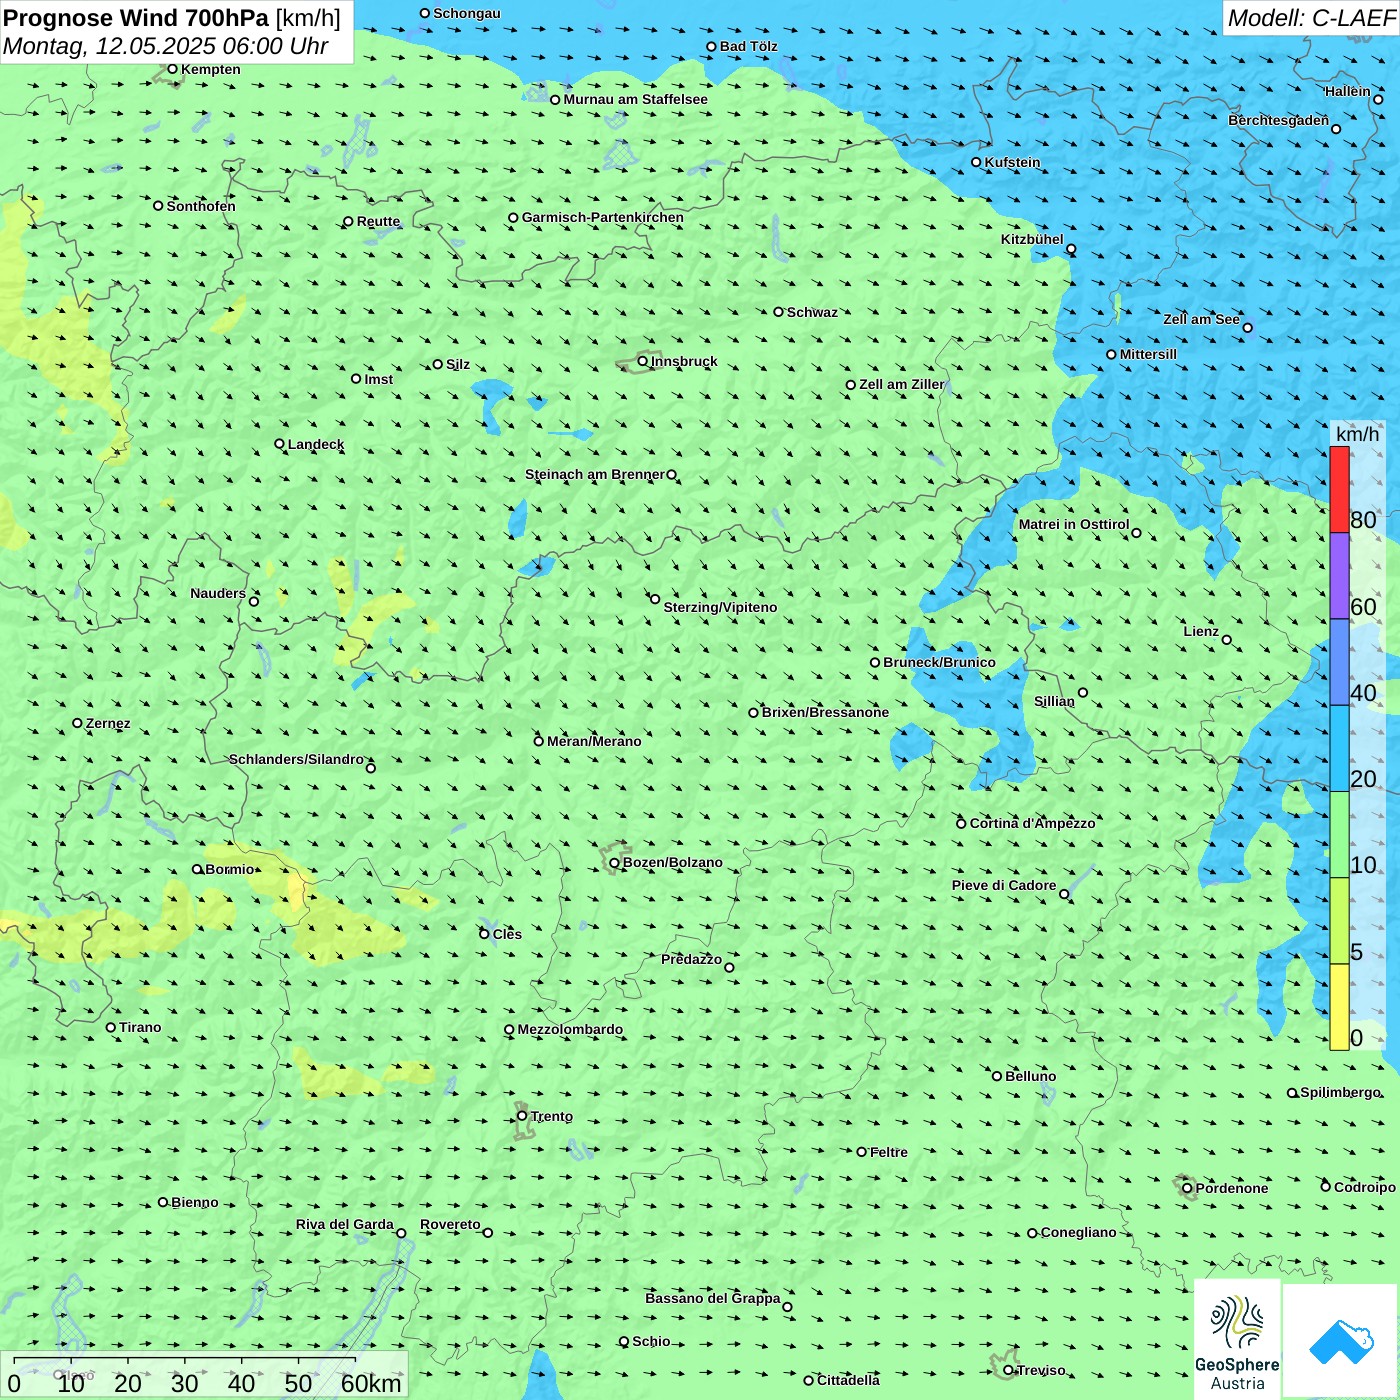Click the 'Sonthofen' label

click(x=201, y=206)
